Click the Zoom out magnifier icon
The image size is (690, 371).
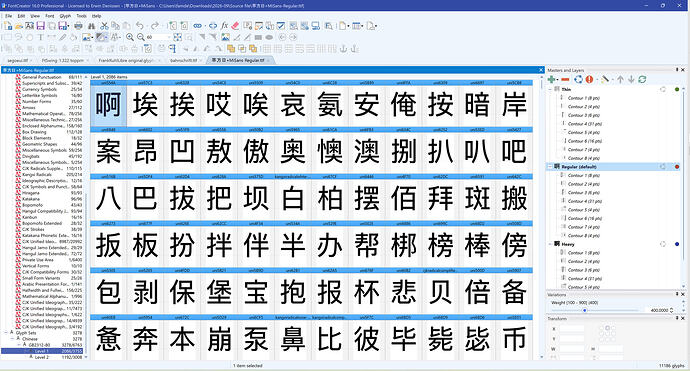coord(141,37)
